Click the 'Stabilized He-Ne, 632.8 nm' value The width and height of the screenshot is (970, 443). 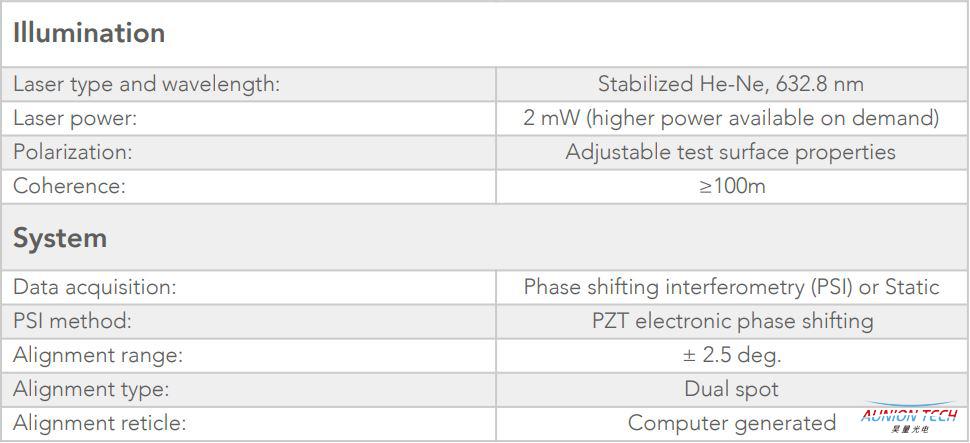731,84
